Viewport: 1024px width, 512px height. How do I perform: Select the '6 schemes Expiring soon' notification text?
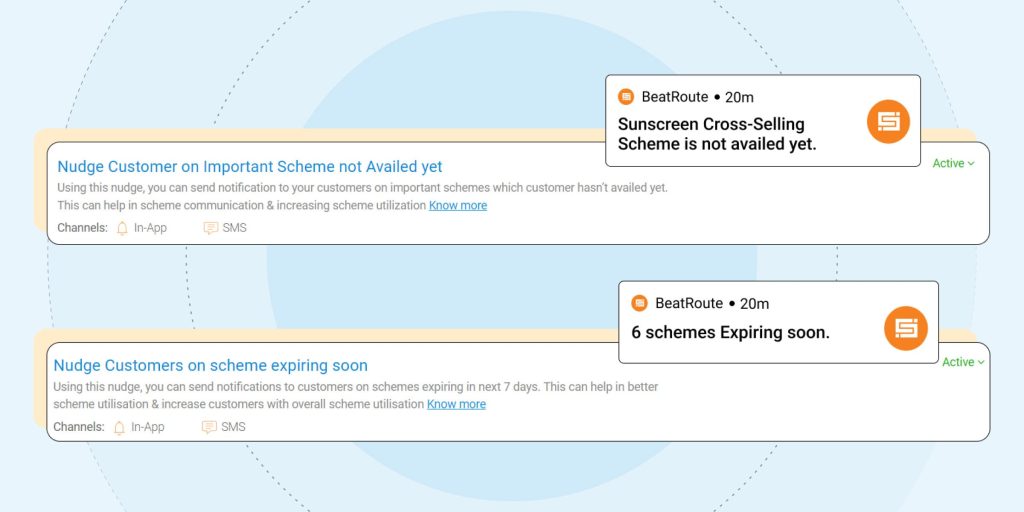coord(730,333)
